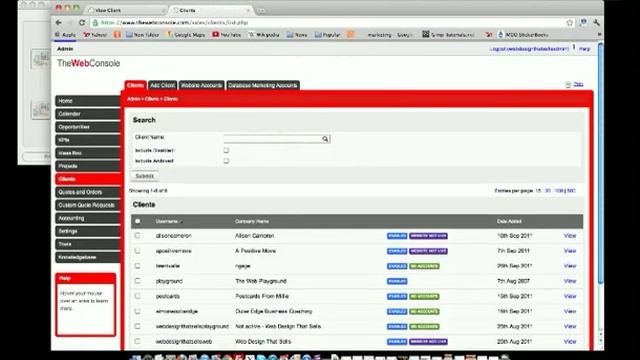The height and width of the screenshot is (360, 640).
Task: Click the Logout link at top right
Action: (529, 49)
